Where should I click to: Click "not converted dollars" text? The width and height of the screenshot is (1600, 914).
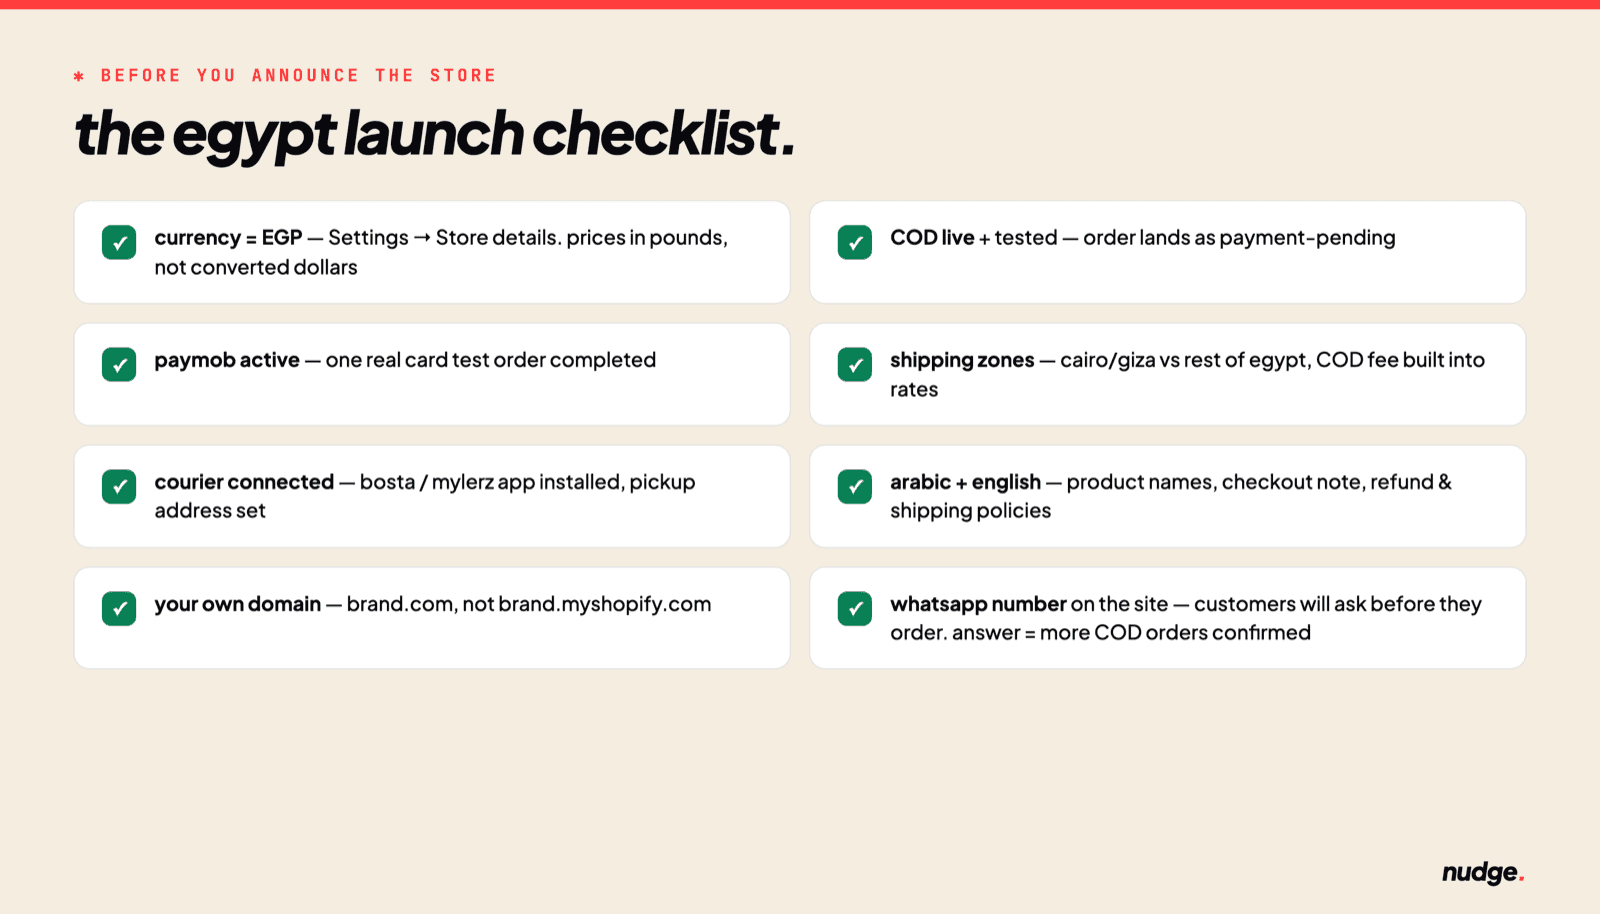point(256,267)
